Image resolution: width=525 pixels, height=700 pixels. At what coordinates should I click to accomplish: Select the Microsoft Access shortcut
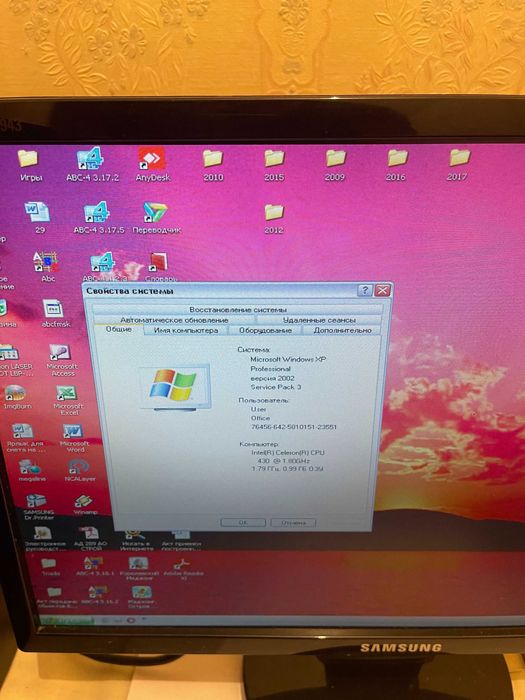[62, 360]
